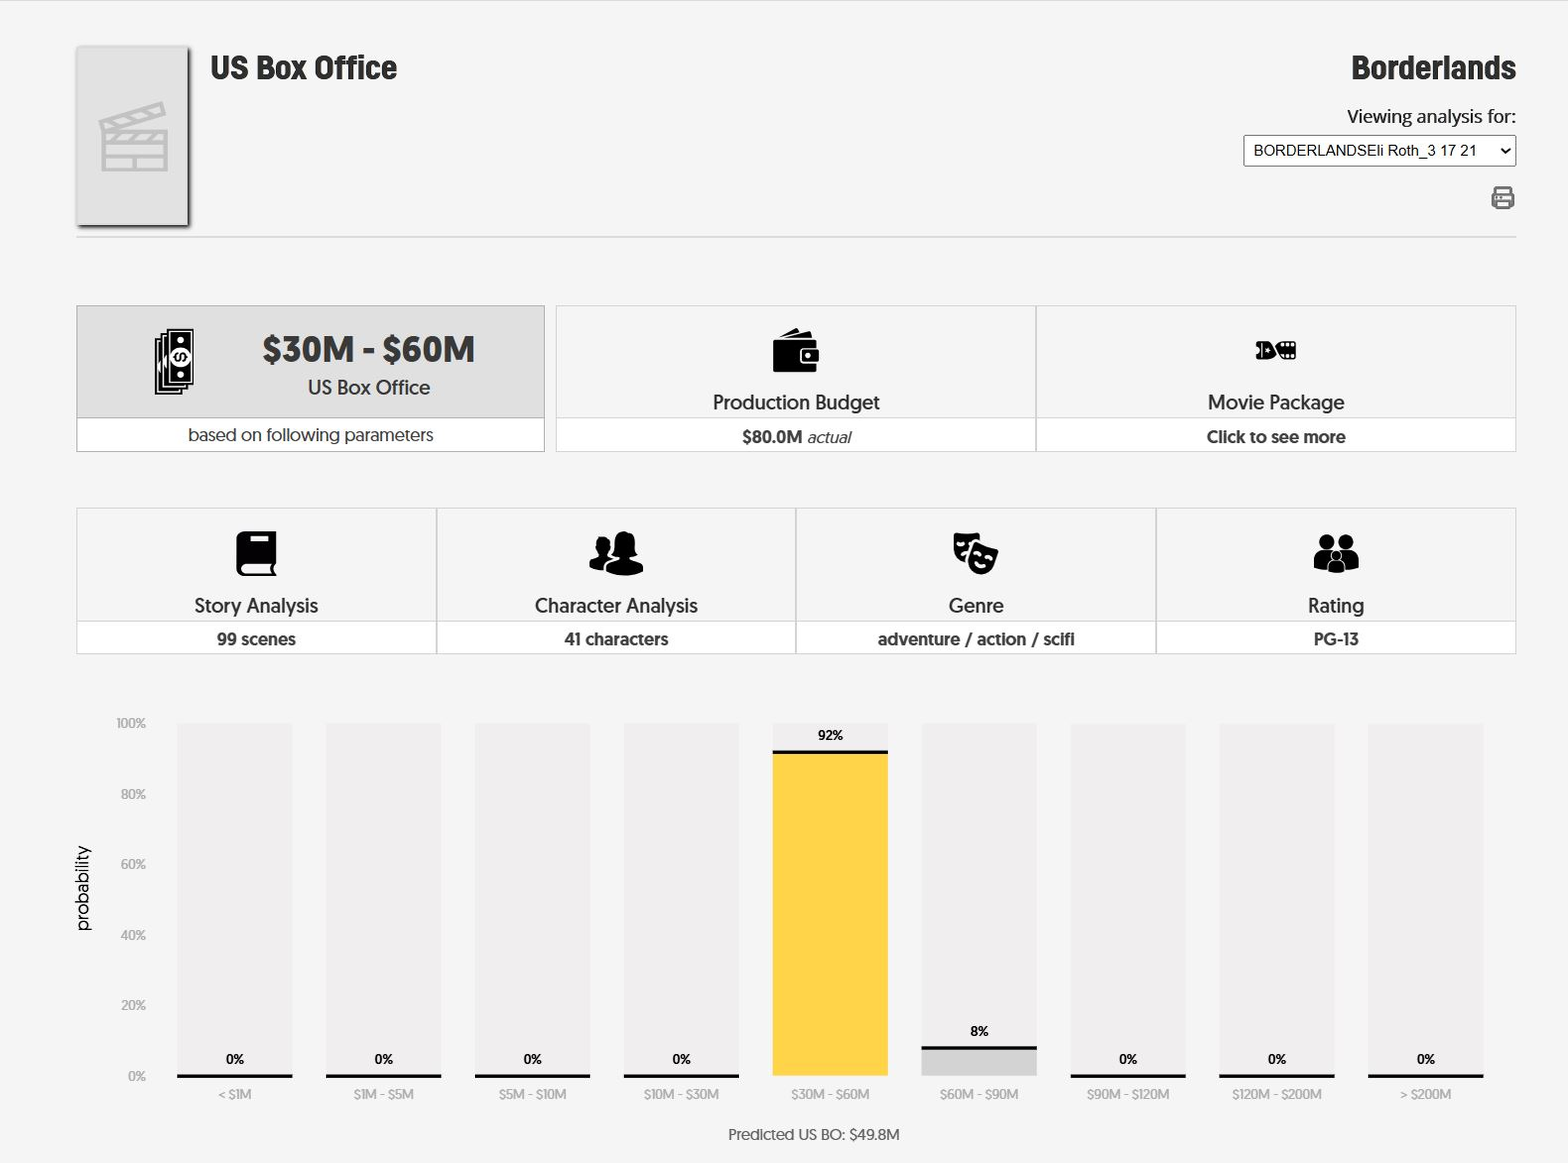The height and width of the screenshot is (1163, 1568).
Task: Click the people Character Analysis icon
Action: tap(616, 554)
